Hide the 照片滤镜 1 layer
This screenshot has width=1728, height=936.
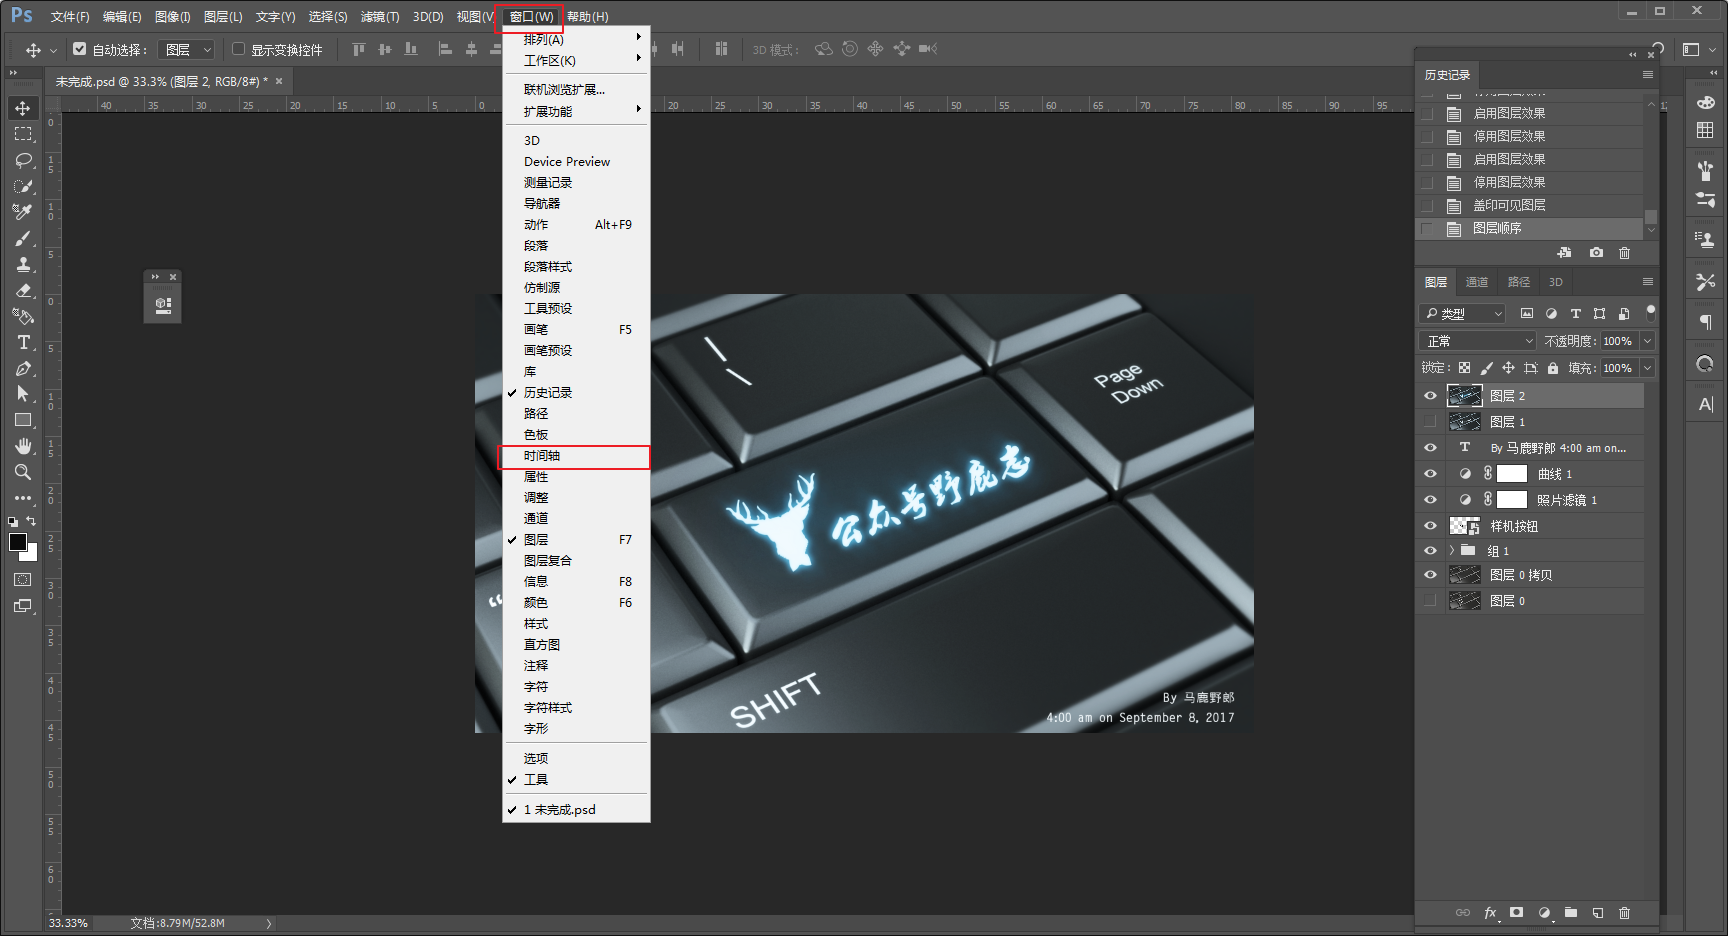[x=1430, y=500]
